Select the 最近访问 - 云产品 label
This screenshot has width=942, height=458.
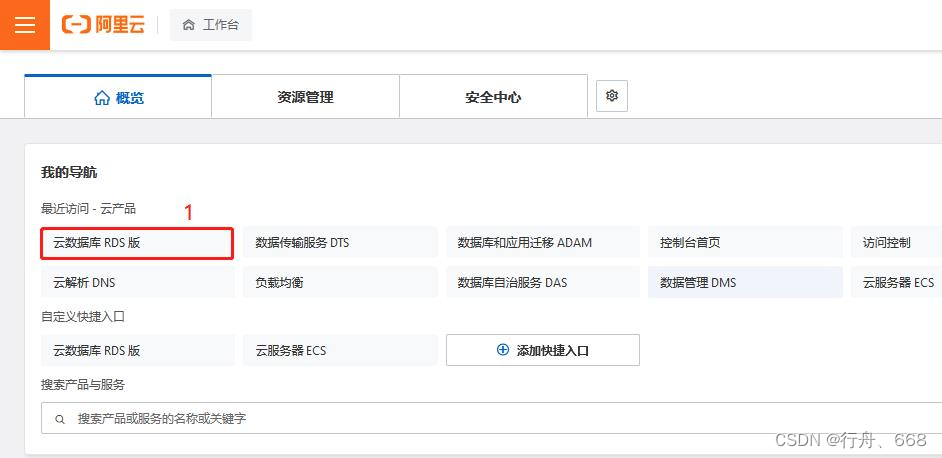88,209
